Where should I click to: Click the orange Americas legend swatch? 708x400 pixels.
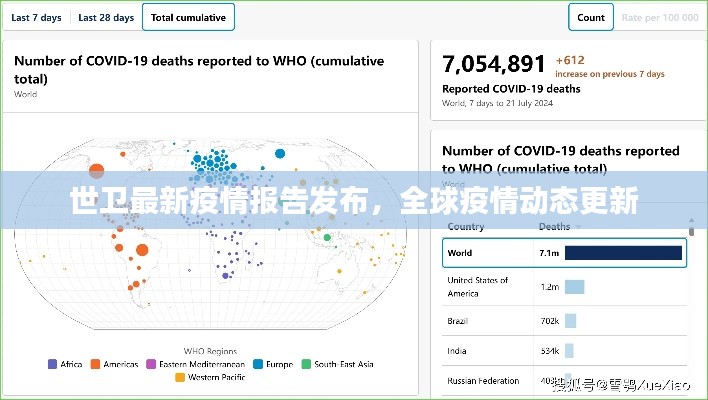(96, 364)
